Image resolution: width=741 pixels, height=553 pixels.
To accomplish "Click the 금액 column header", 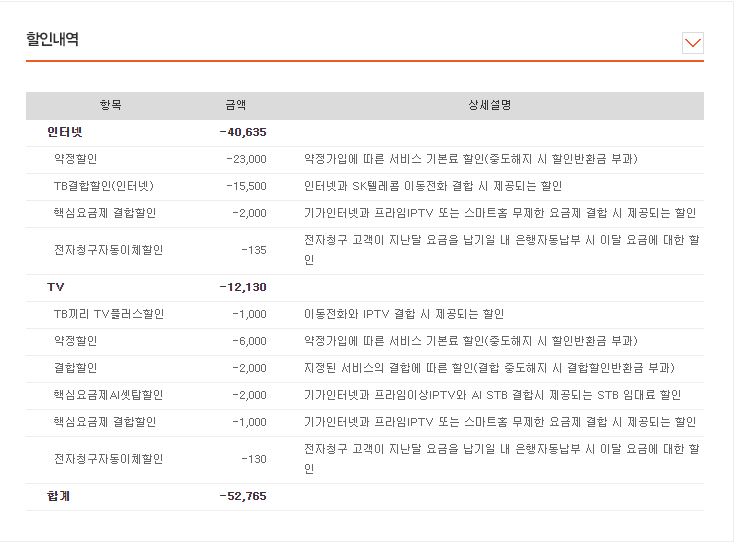I will tap(235, 105).
